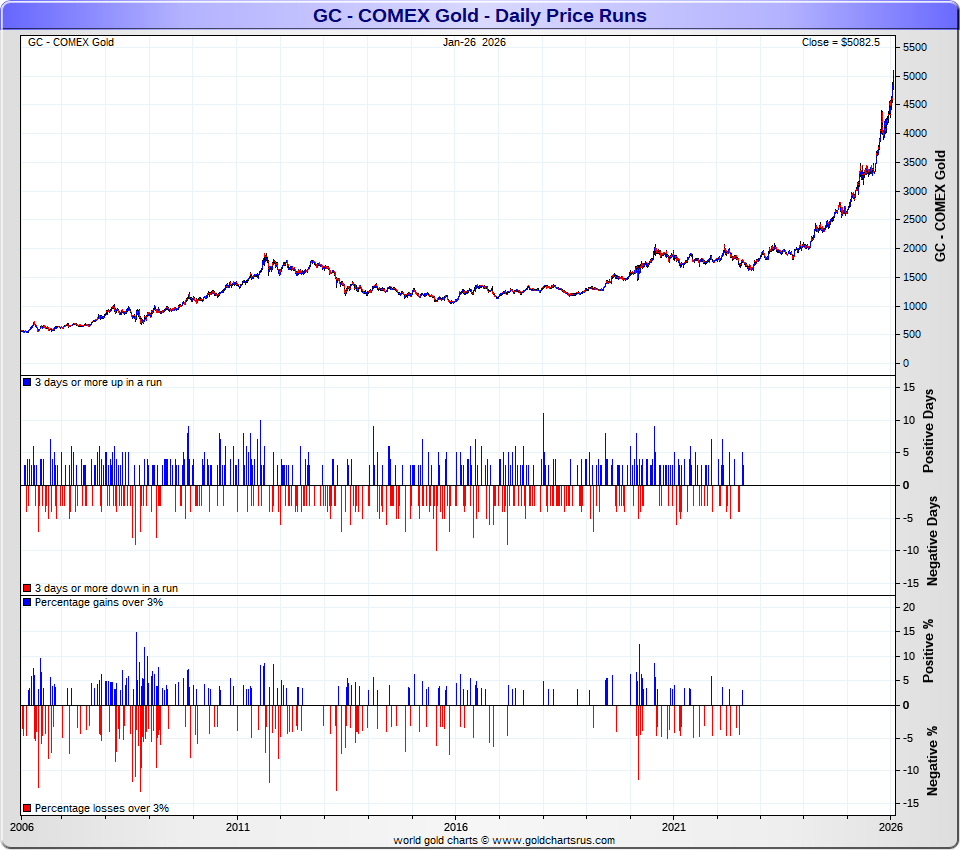Click the 2011 x-axis year label
Screen dimensions: 960x850
pos(238,827)
